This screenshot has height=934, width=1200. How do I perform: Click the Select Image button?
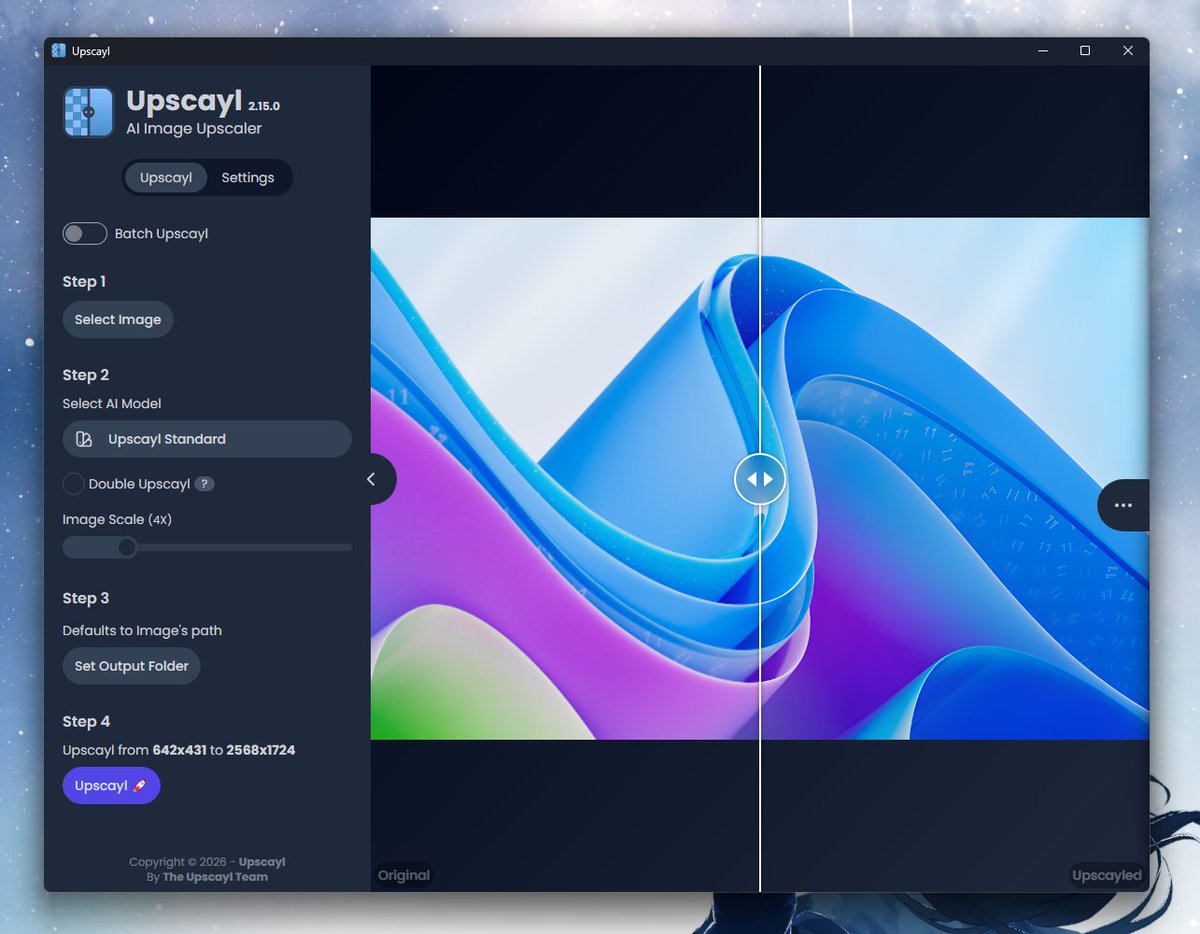click(x=118, y=320)
